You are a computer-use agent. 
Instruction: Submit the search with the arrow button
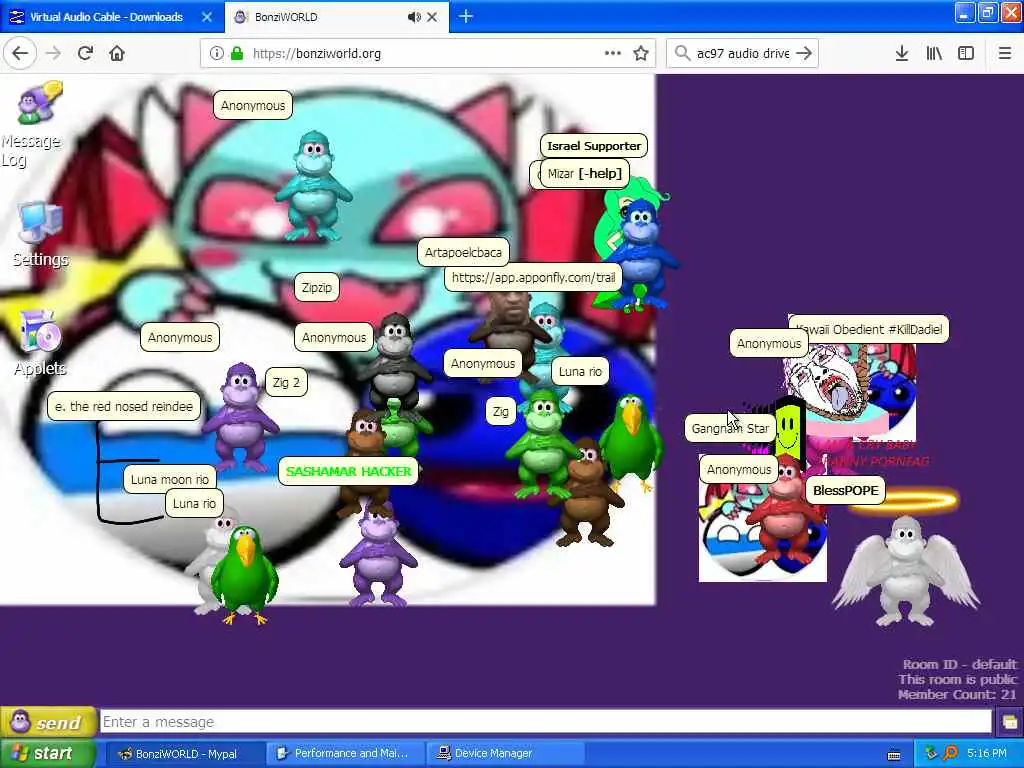(805, 54)
